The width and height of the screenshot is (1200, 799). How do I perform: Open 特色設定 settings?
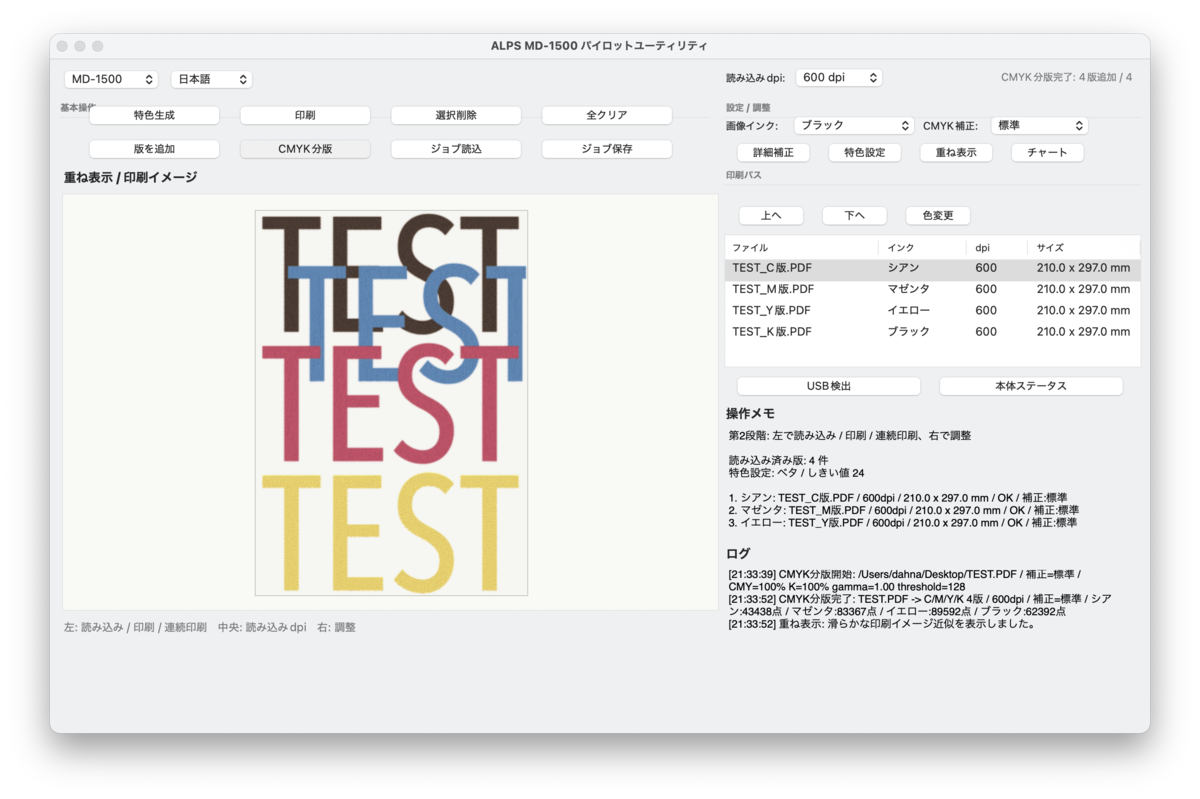pyautogui.click(x=865, y=153)
